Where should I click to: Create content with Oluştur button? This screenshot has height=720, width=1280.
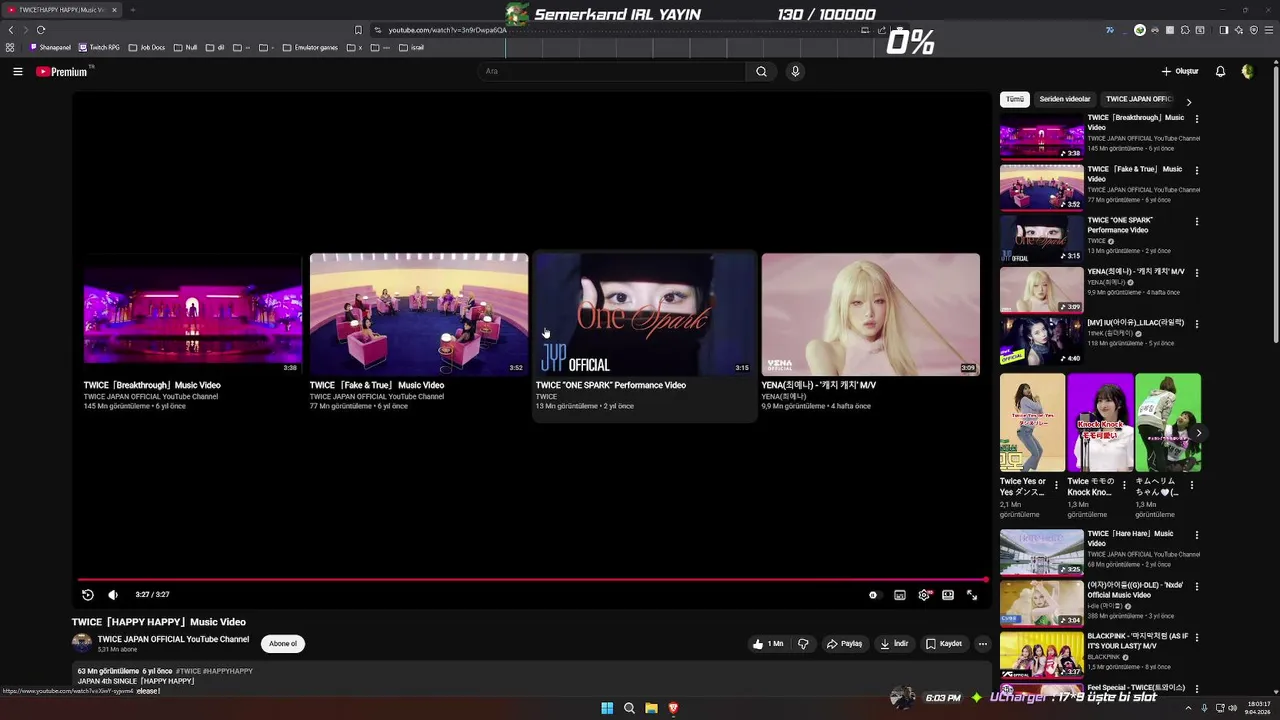pyautogui.click(x=1180, y=71)
